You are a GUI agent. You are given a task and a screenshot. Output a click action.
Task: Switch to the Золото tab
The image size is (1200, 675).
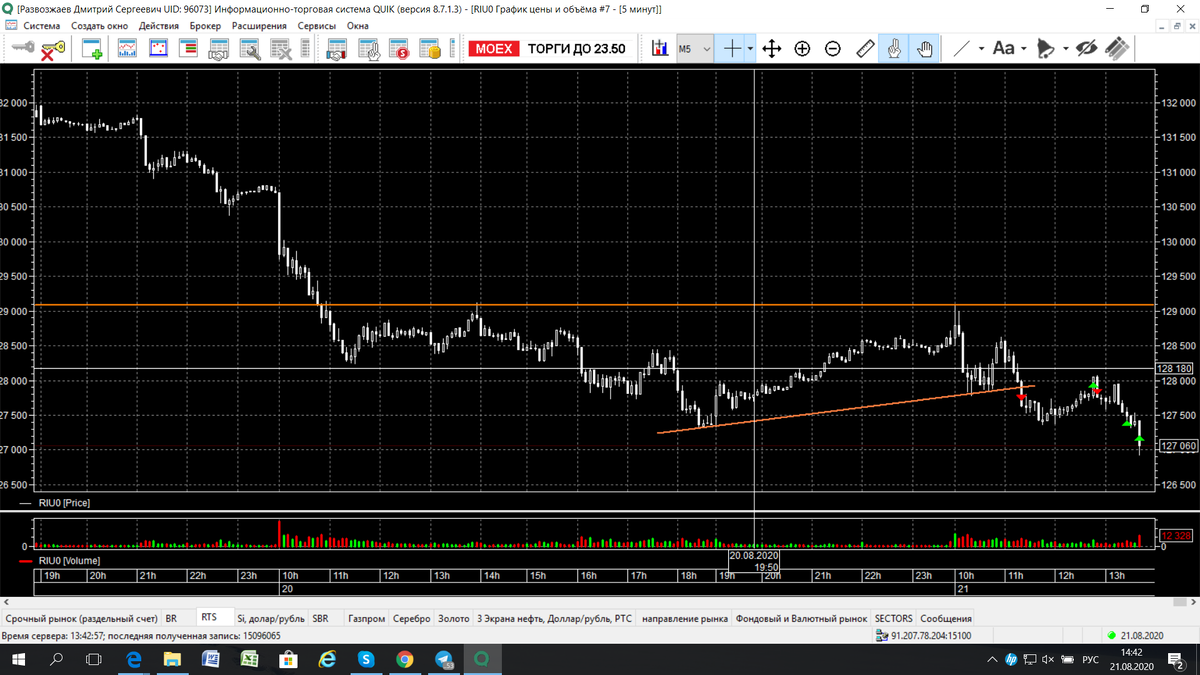(454, 619)
